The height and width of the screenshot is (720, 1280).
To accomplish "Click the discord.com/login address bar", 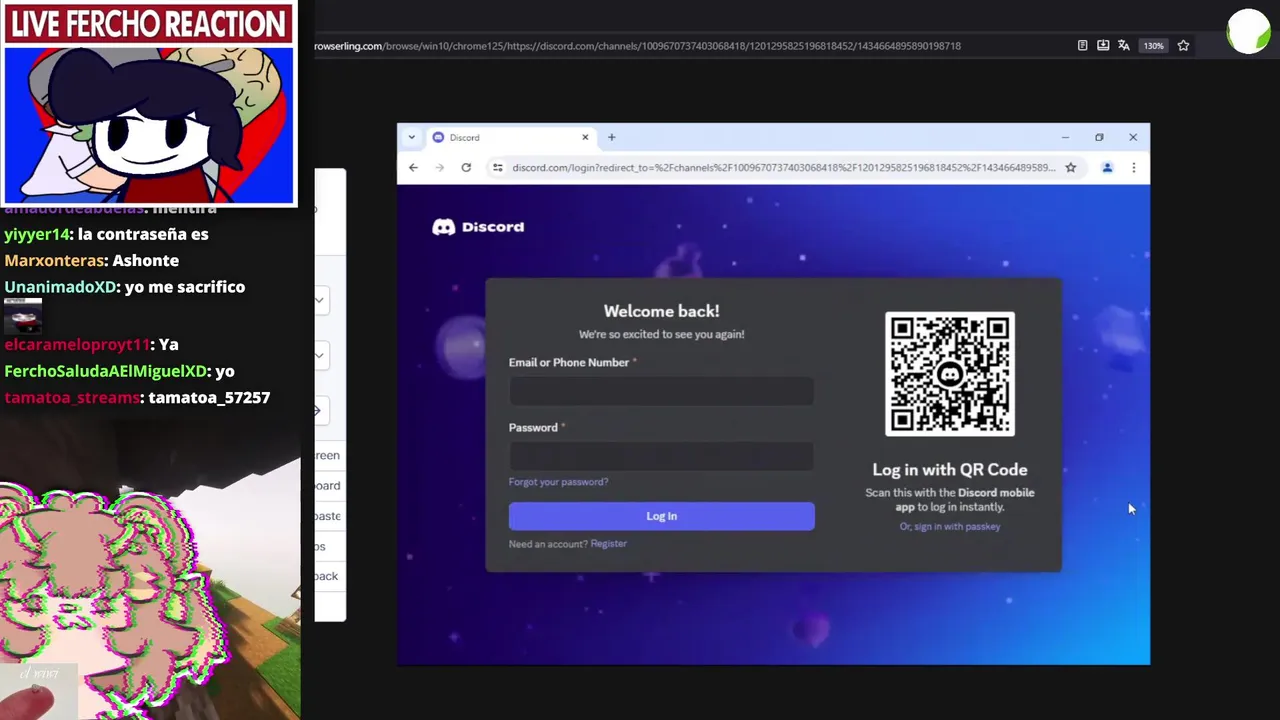I will pyautogui.click(x=783, y=167).
